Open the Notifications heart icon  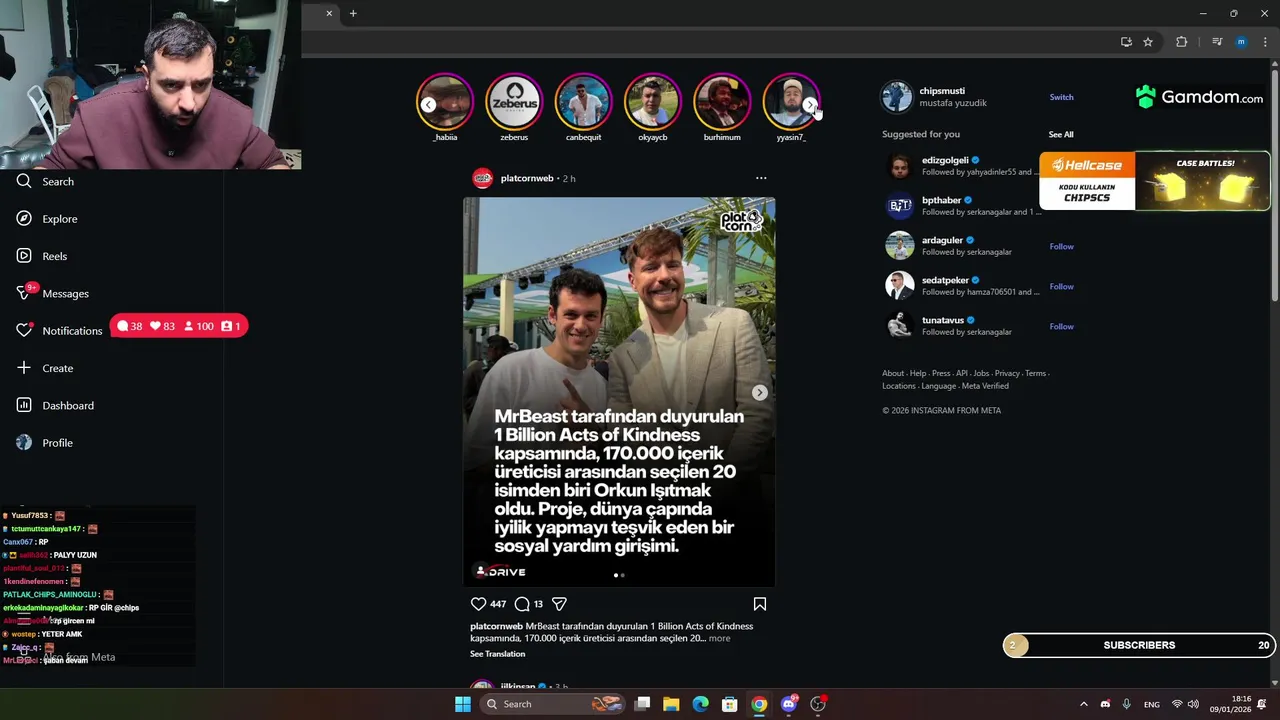24,330
